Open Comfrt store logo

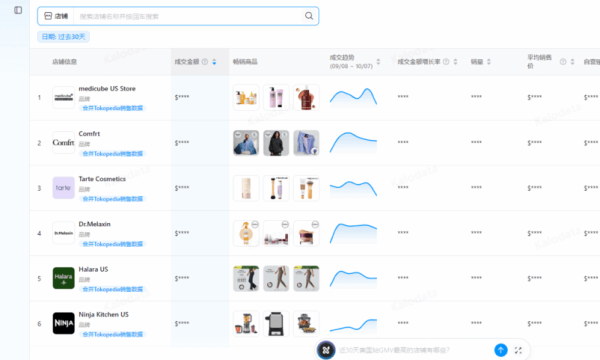[x=64, y=143]
